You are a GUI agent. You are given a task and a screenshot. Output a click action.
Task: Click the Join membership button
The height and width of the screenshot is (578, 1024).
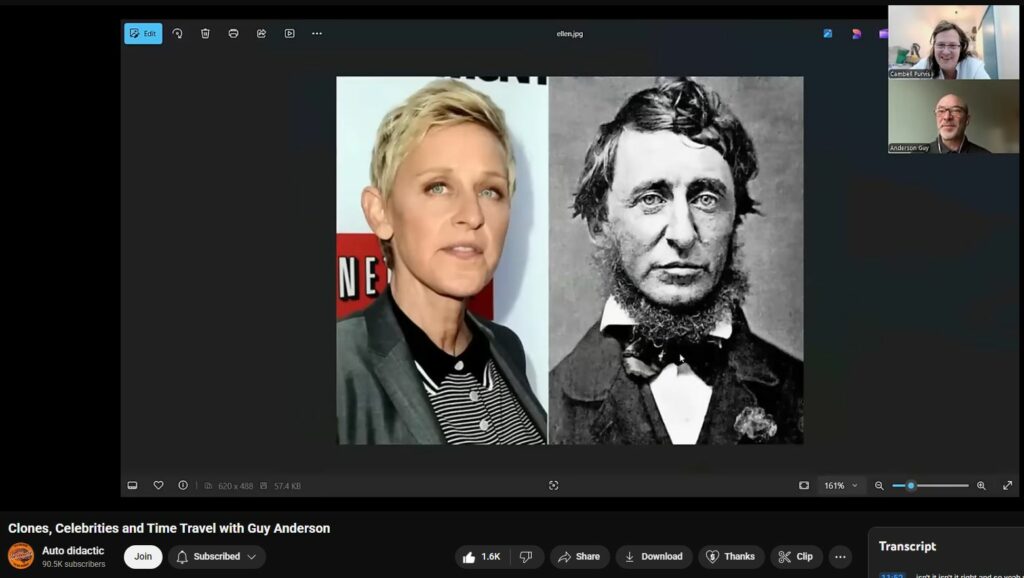(x=143, y=556)
